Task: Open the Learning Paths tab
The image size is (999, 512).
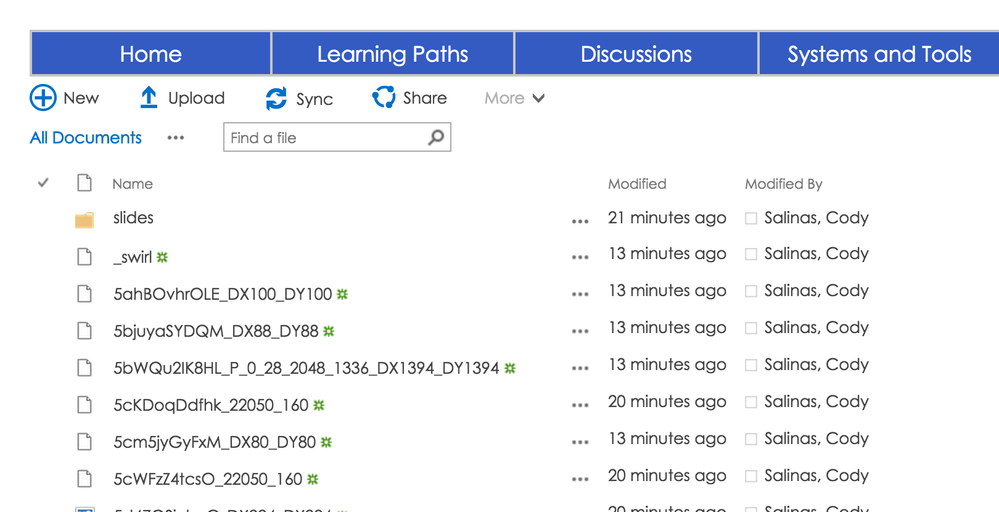Action: pos(392,54)
